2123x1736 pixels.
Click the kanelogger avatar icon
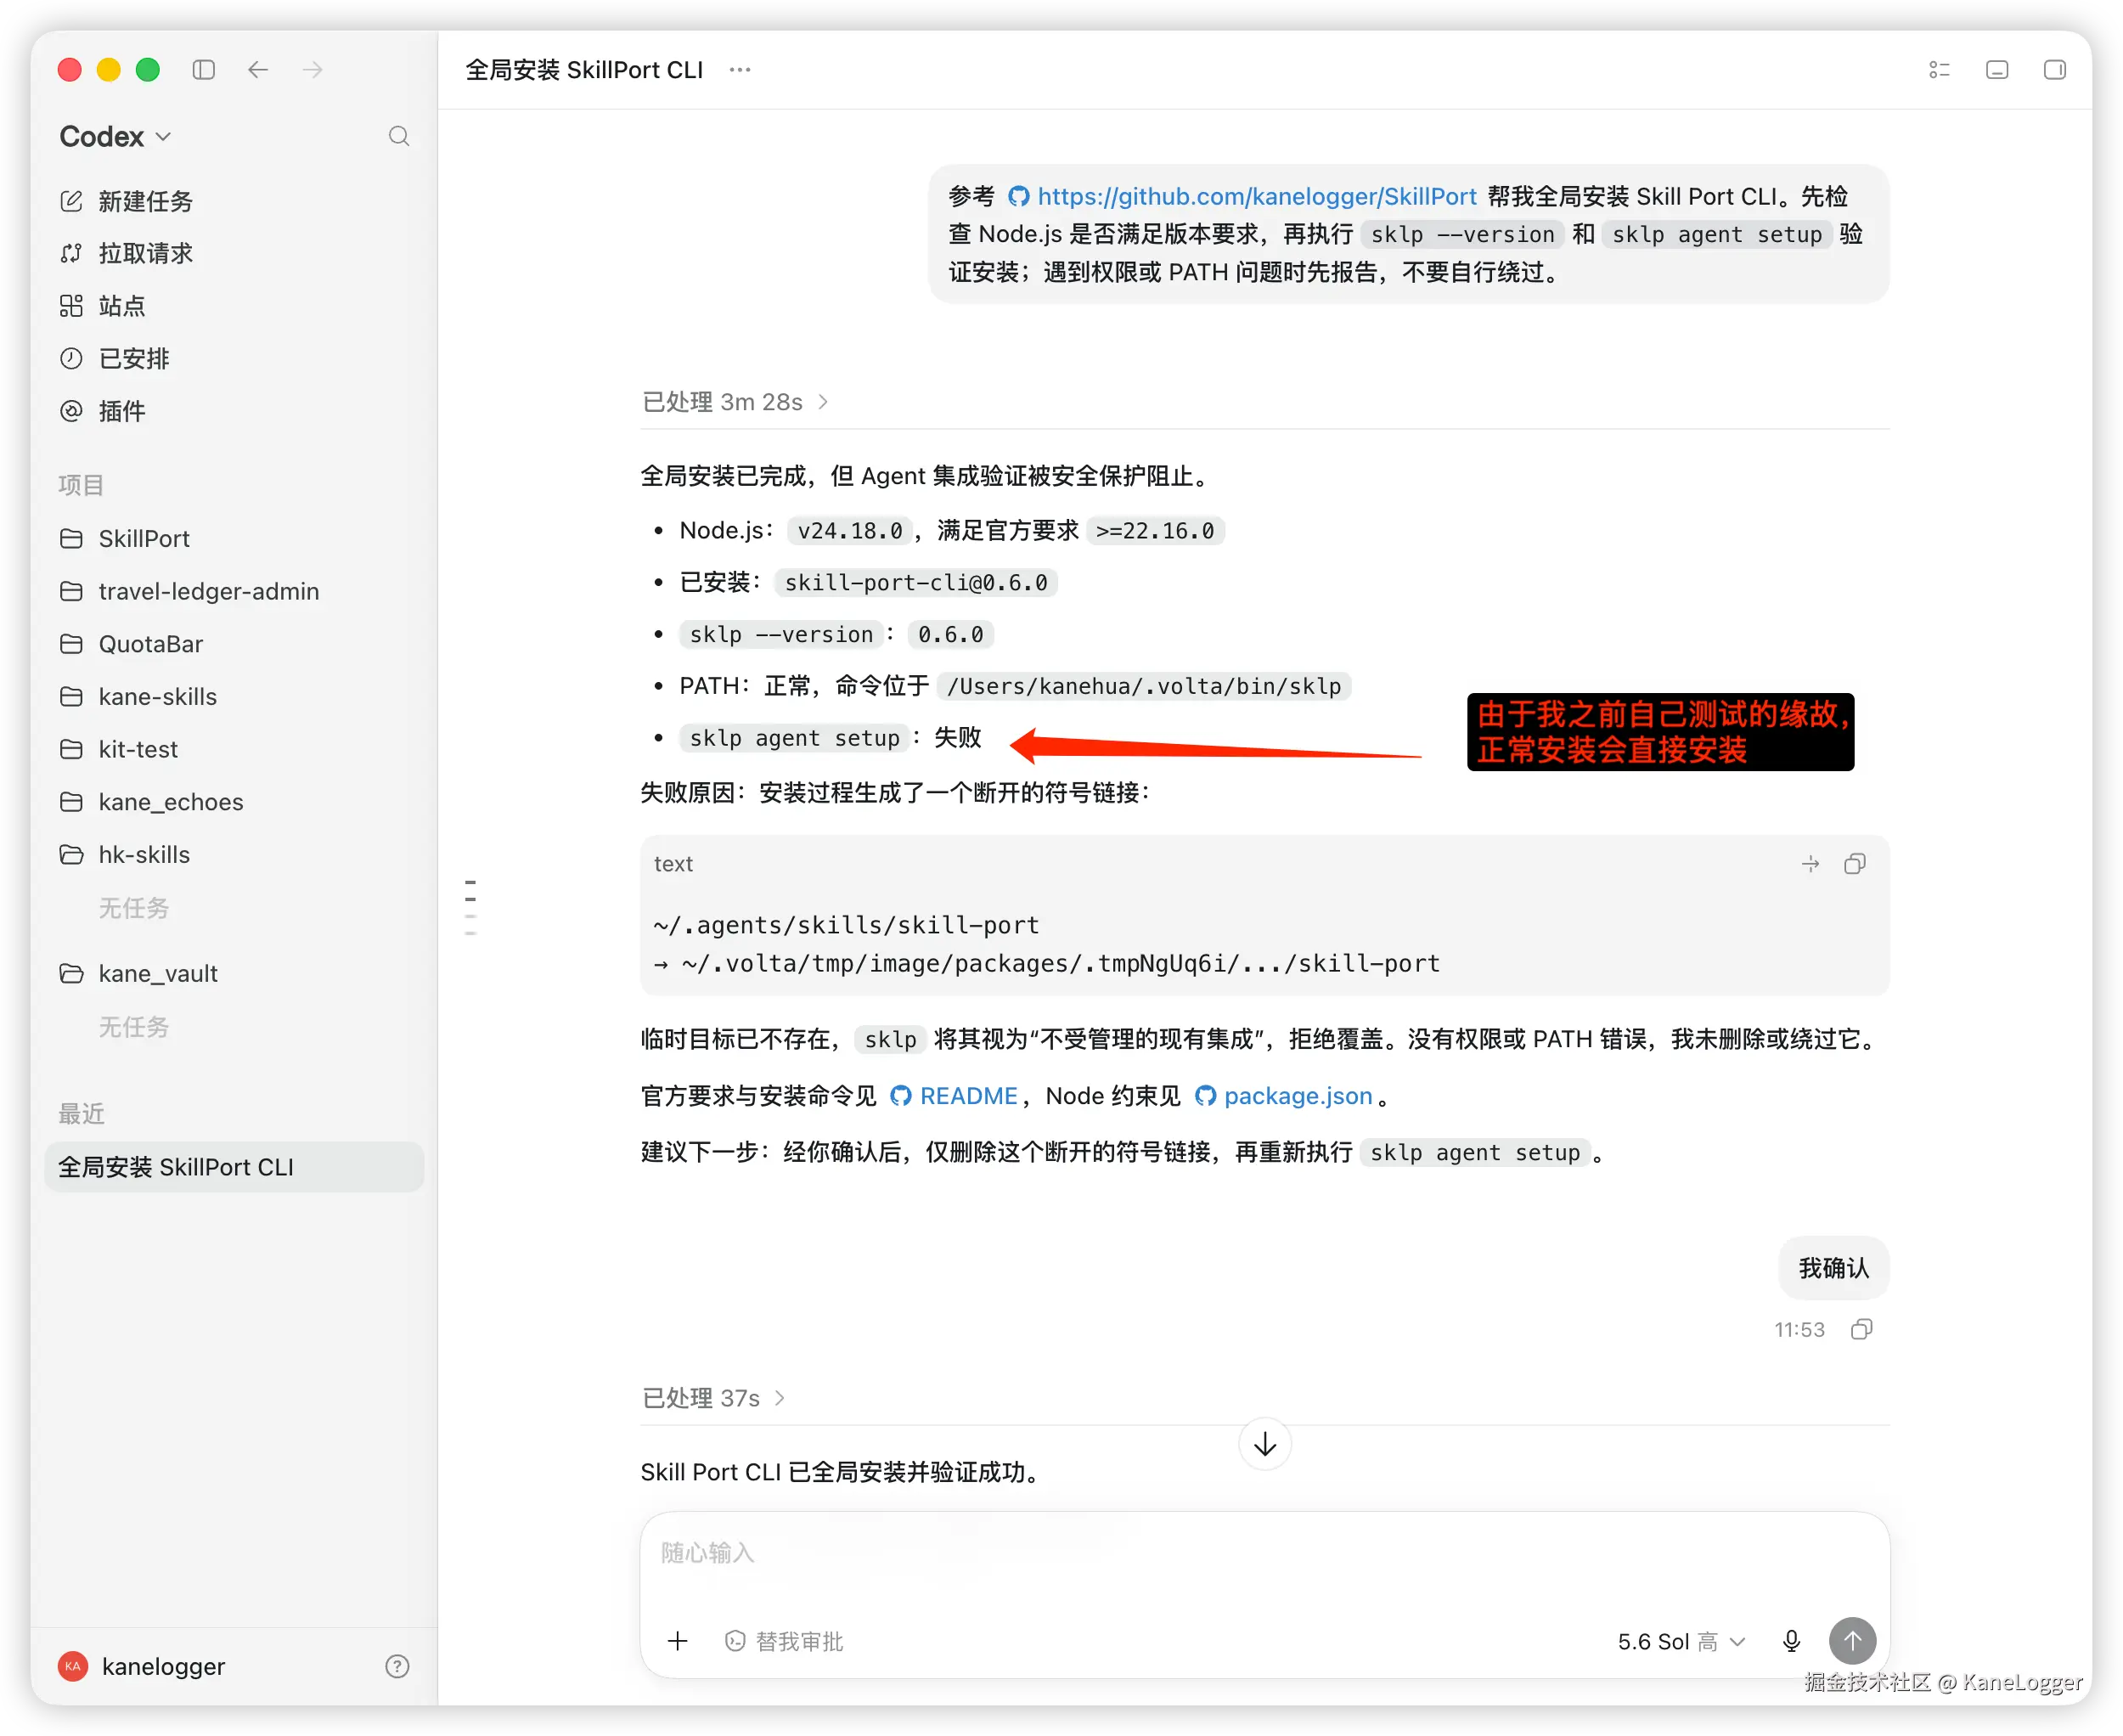click(x=73, y=1666)
